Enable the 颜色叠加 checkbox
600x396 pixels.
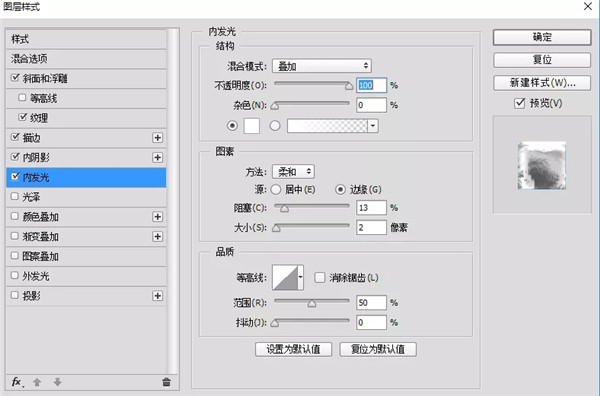coord(15,216)
